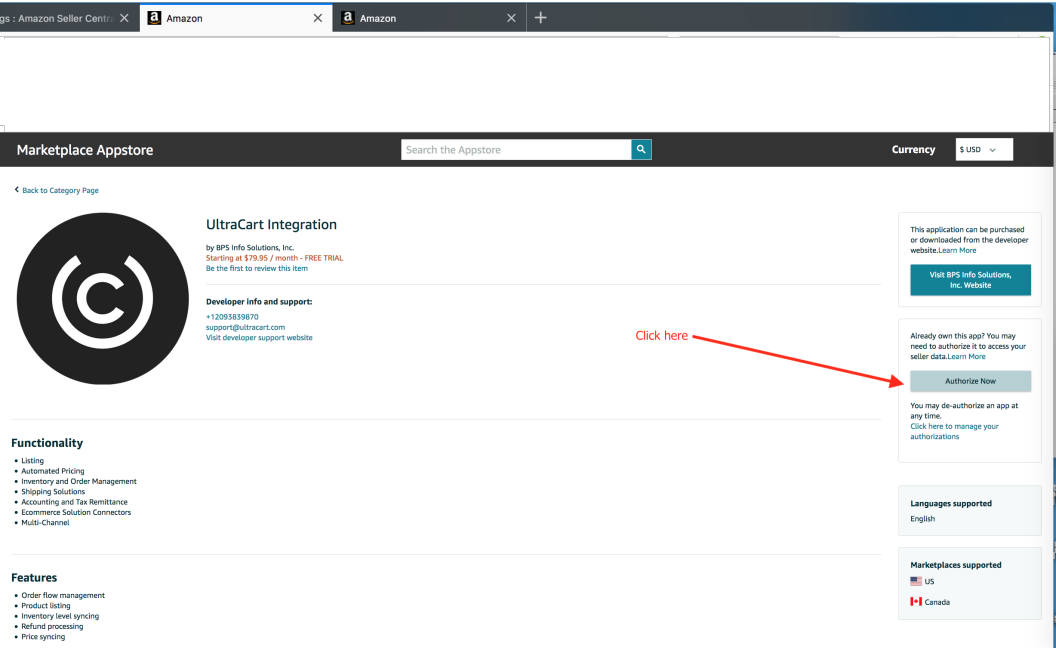Click the developer phone number link

[x=232, y=317]
